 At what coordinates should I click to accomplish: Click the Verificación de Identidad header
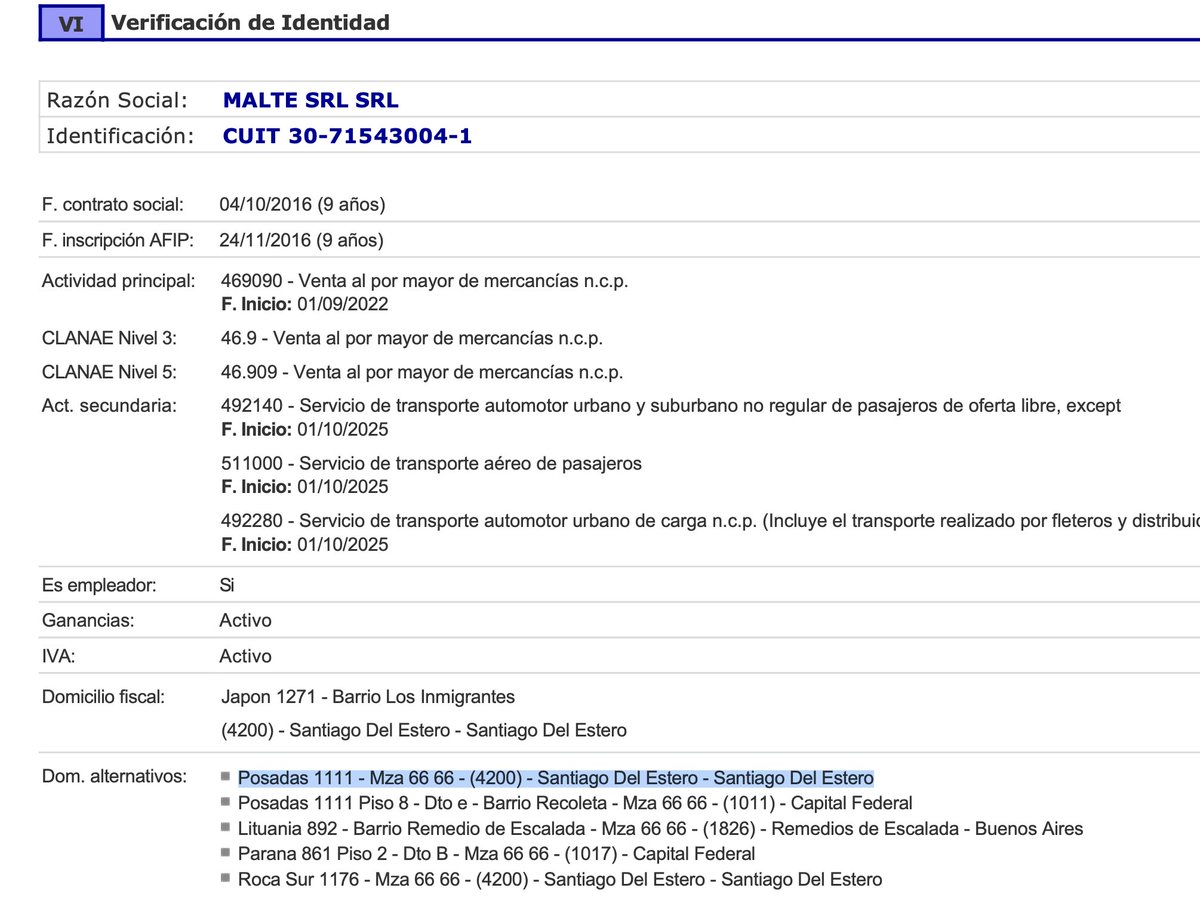pos(253,21)
